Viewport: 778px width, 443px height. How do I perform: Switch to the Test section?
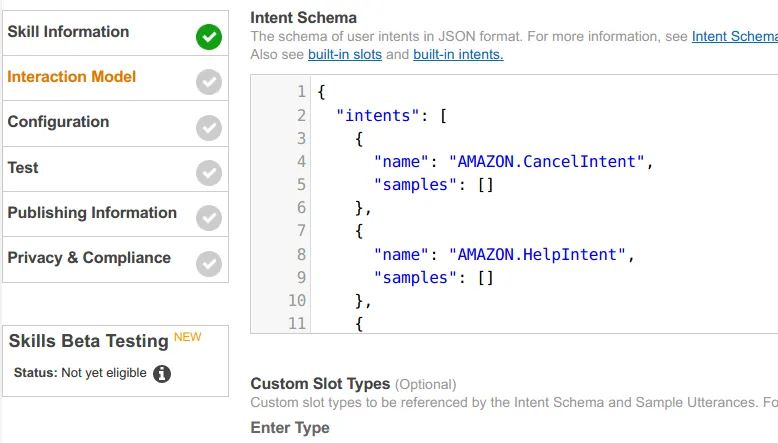pyautogui.click(x=23, y=168)
